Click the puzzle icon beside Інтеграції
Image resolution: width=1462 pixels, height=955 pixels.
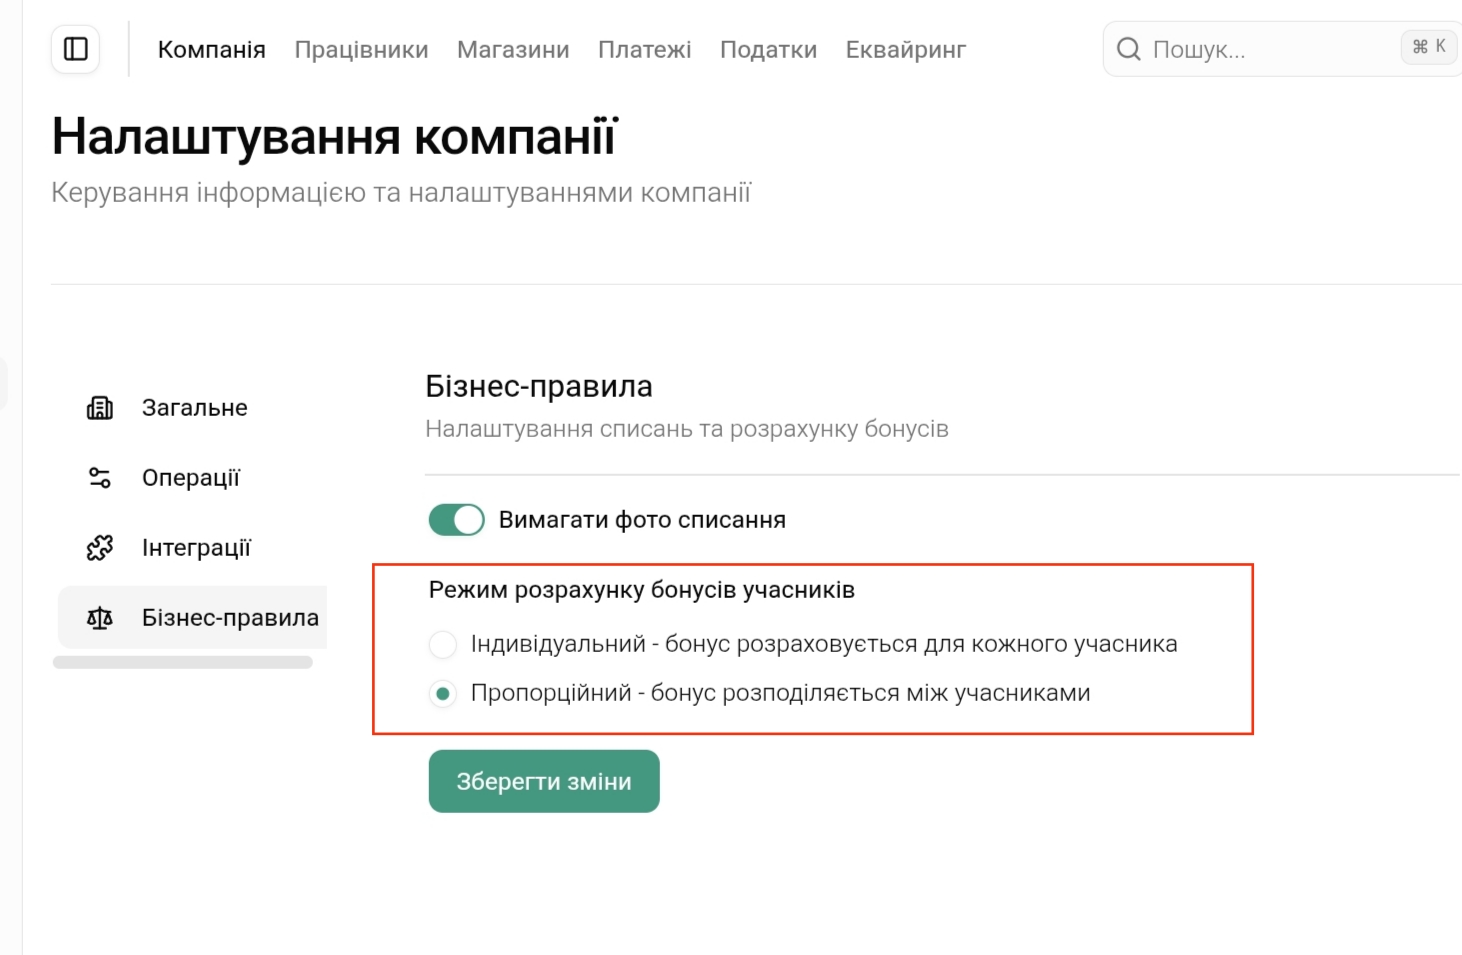(100, 548)
